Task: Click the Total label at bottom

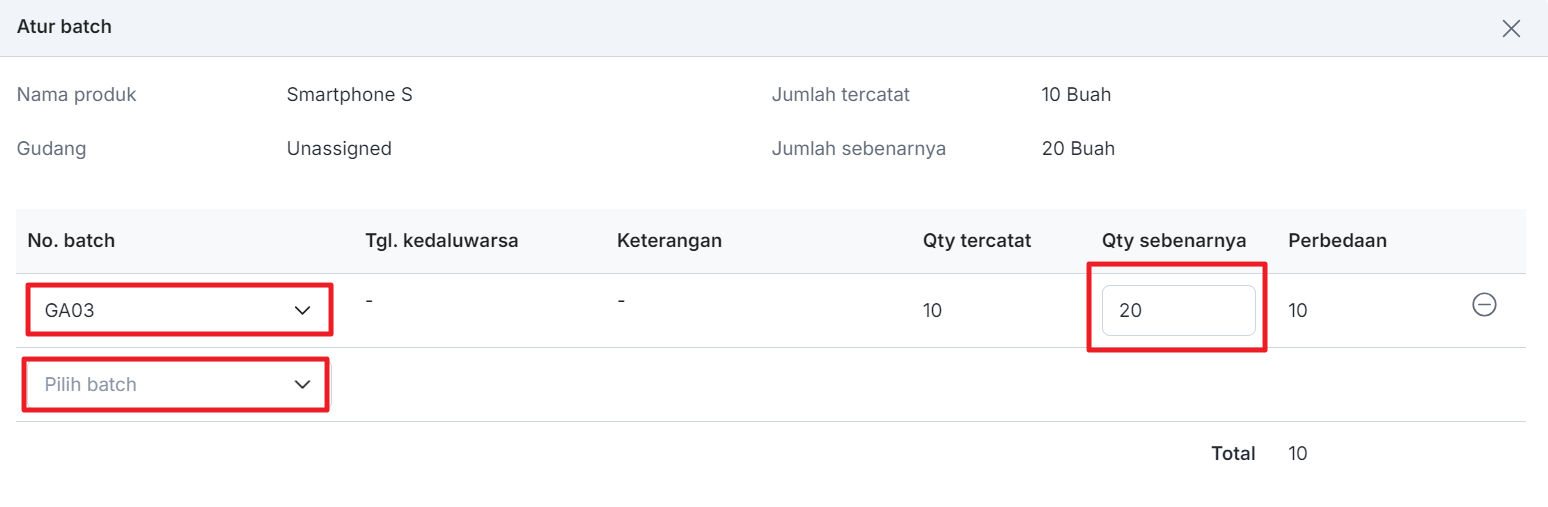Action: pyautogui.click(x=1233, y=454)
